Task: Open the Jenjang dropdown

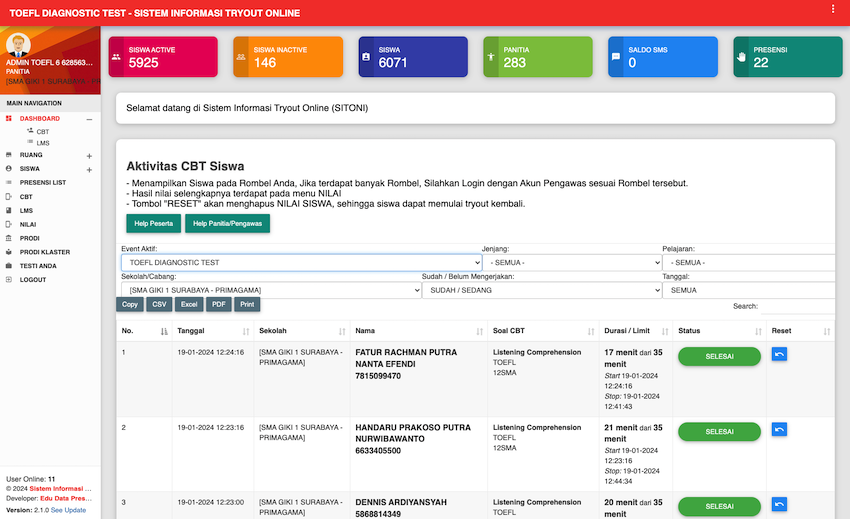Action: coord(570,262)
